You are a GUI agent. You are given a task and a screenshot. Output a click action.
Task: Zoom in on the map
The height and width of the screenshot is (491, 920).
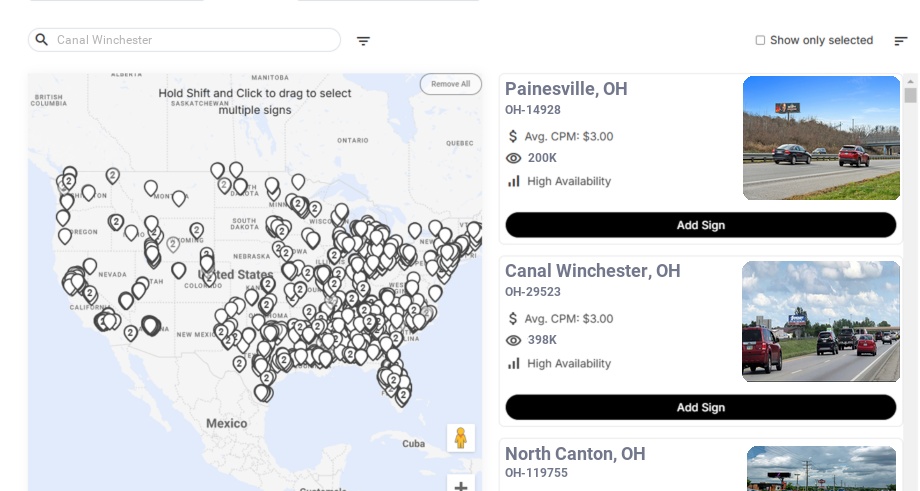click(x=461, y=486)
